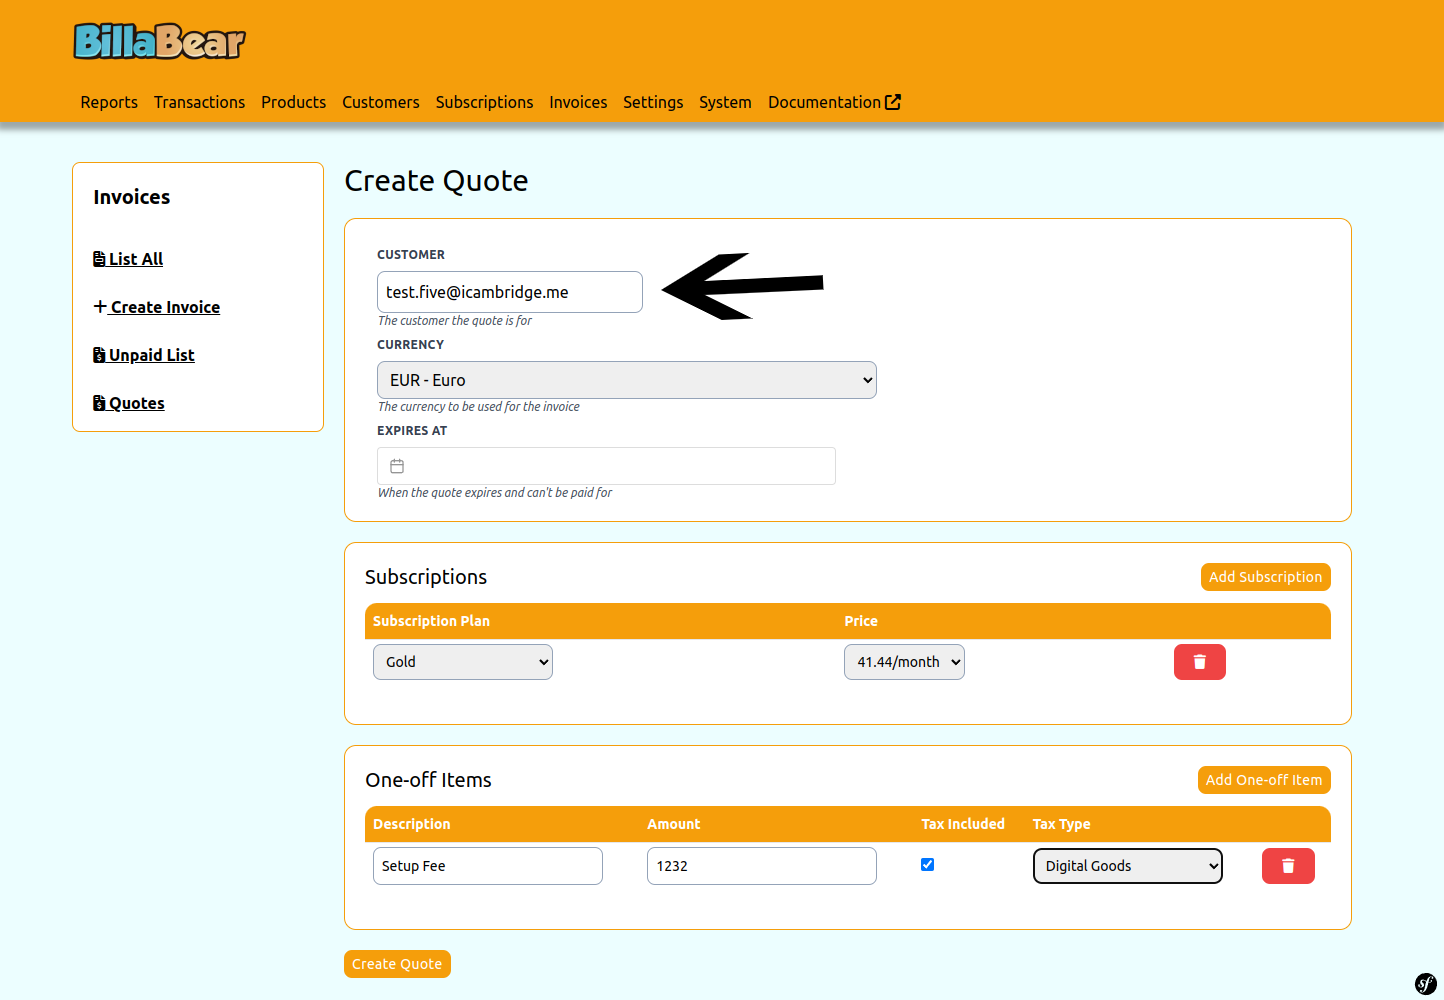Viewport: 1444px width, 1000px height.
Task: Toggle Tax Included checkbox for Setup Fee
Action: click(927, 865)
